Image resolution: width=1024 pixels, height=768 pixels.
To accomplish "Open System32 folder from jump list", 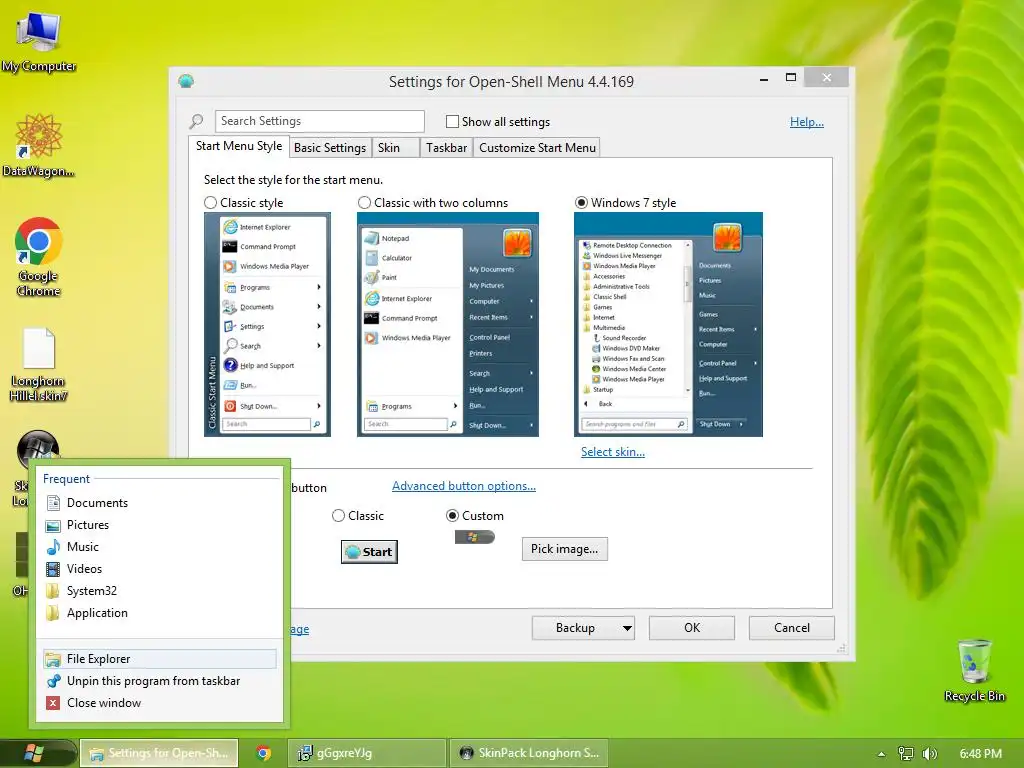I will [91, 591].
